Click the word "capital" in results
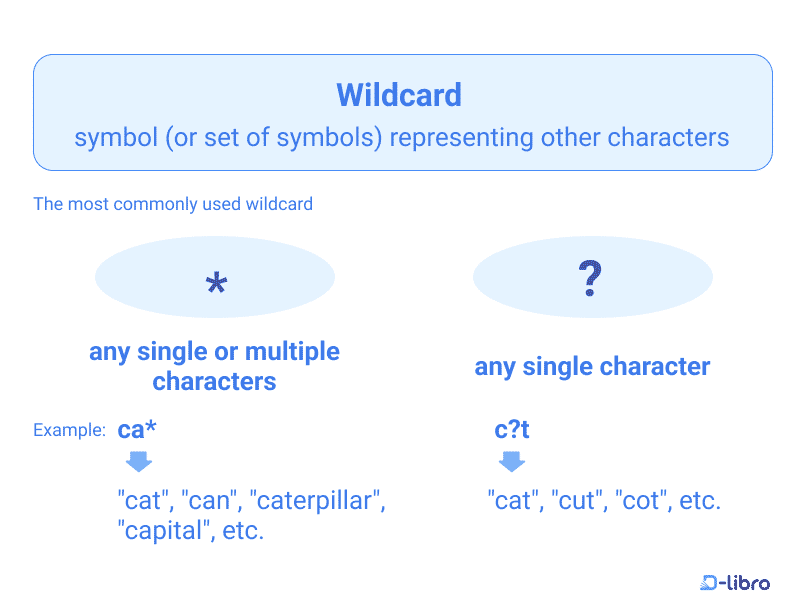This screenshot has width=800, height=600. pyautogui.click(x=164, y=531)
